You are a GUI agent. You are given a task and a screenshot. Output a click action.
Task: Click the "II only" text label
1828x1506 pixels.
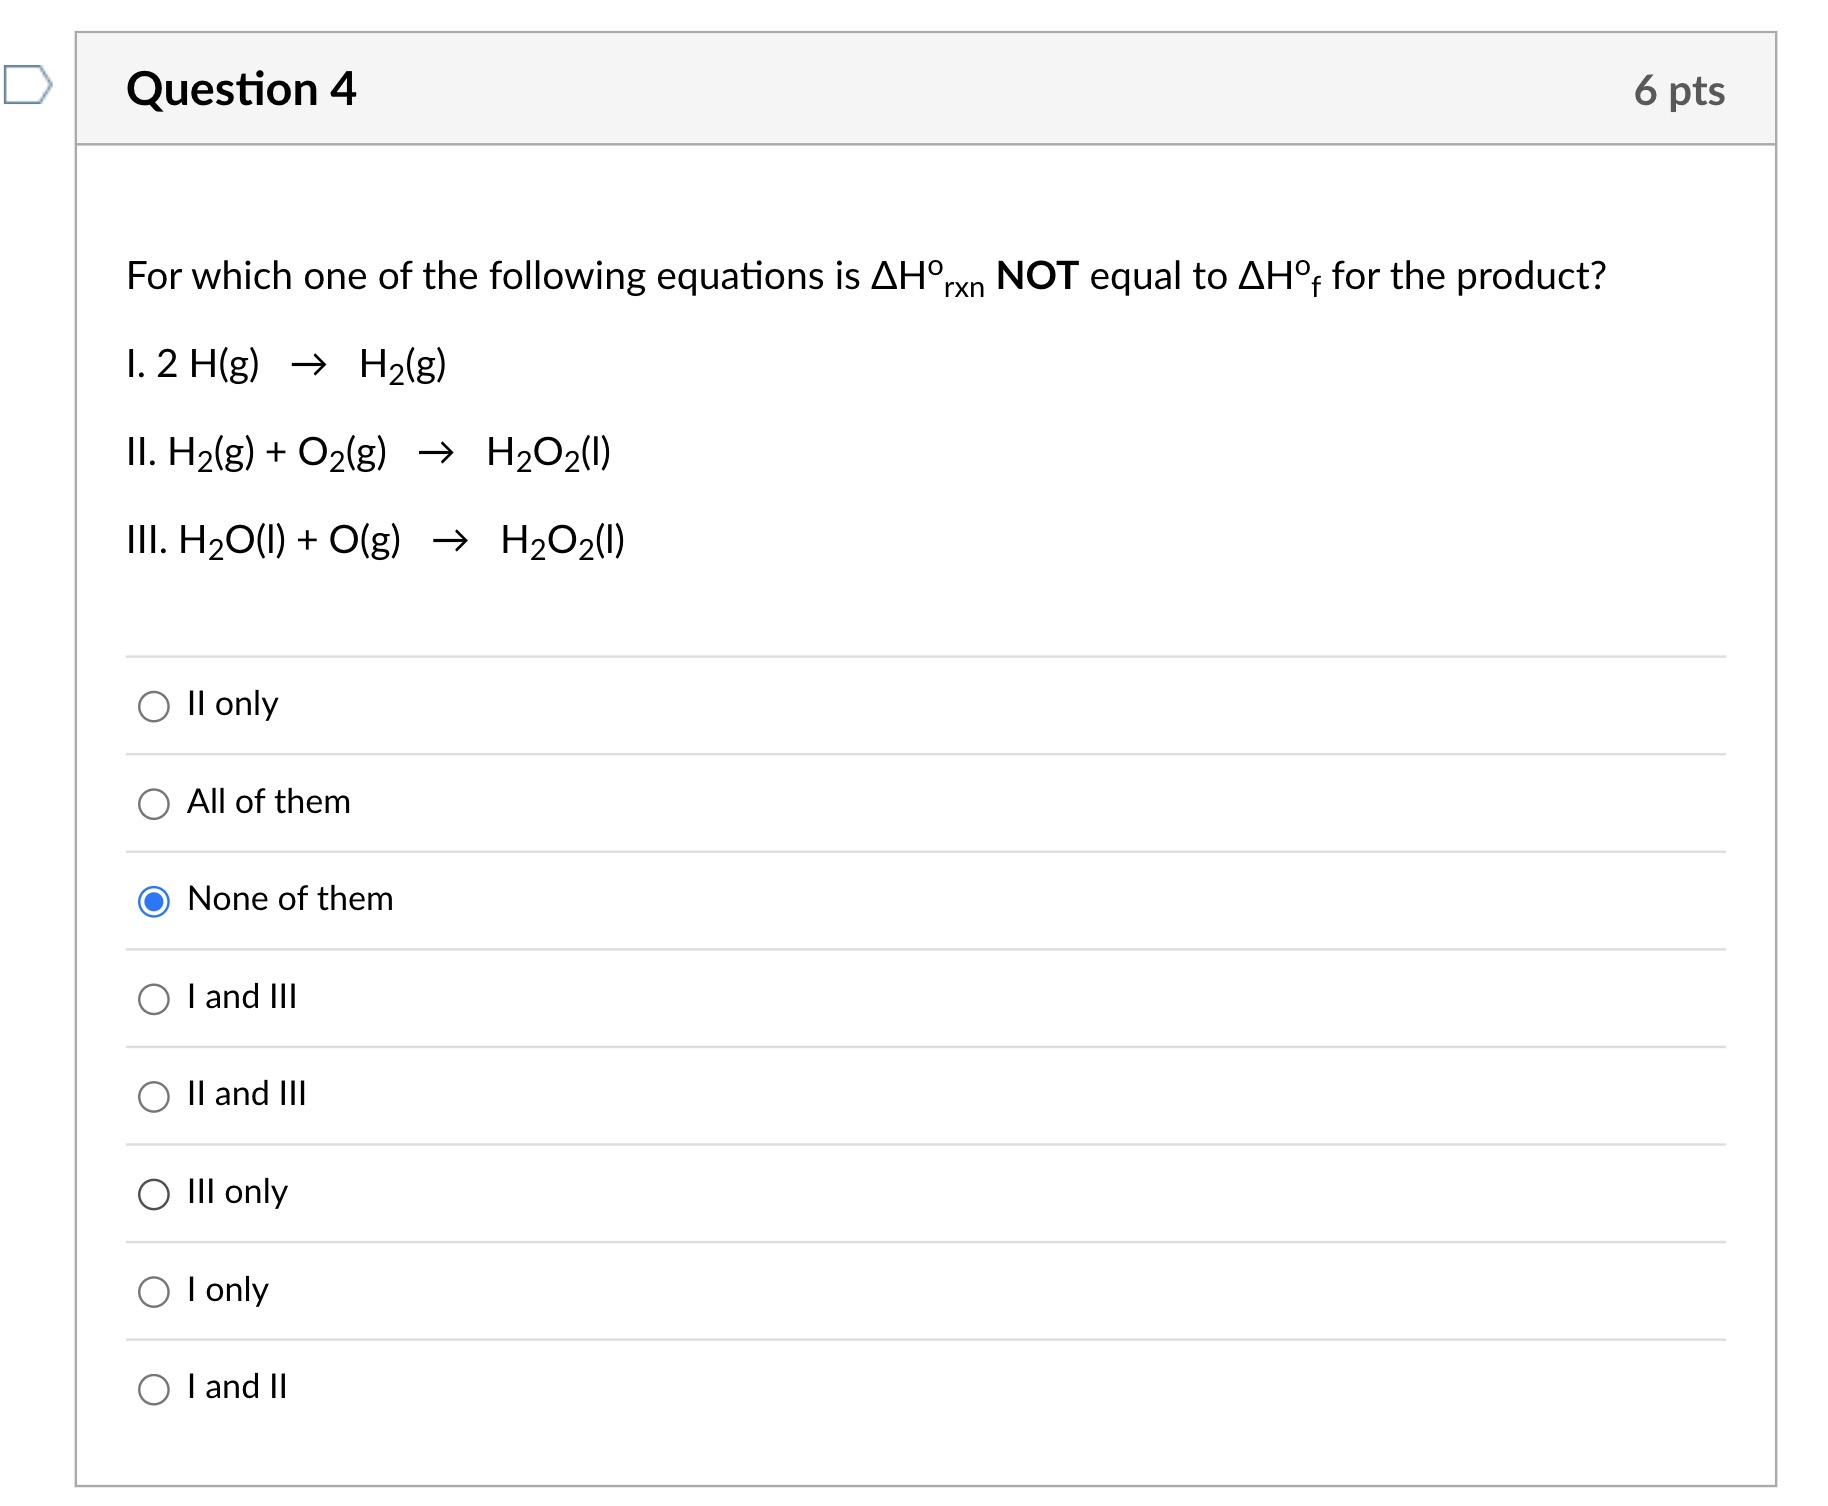click(231, 704)
